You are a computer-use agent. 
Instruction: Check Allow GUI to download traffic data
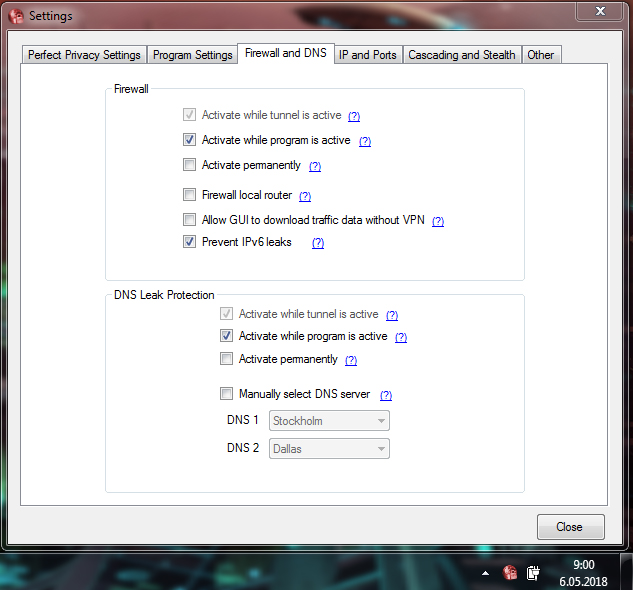189,220
